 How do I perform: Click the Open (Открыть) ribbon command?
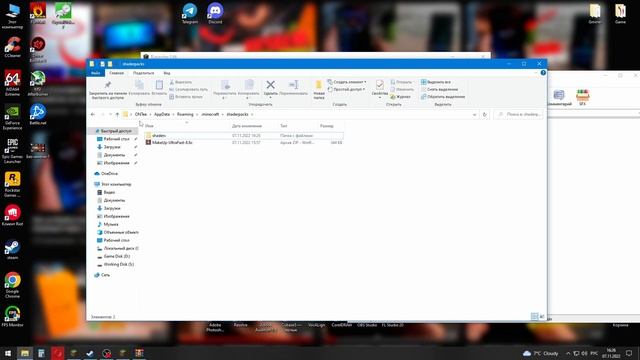coord(401,82)
